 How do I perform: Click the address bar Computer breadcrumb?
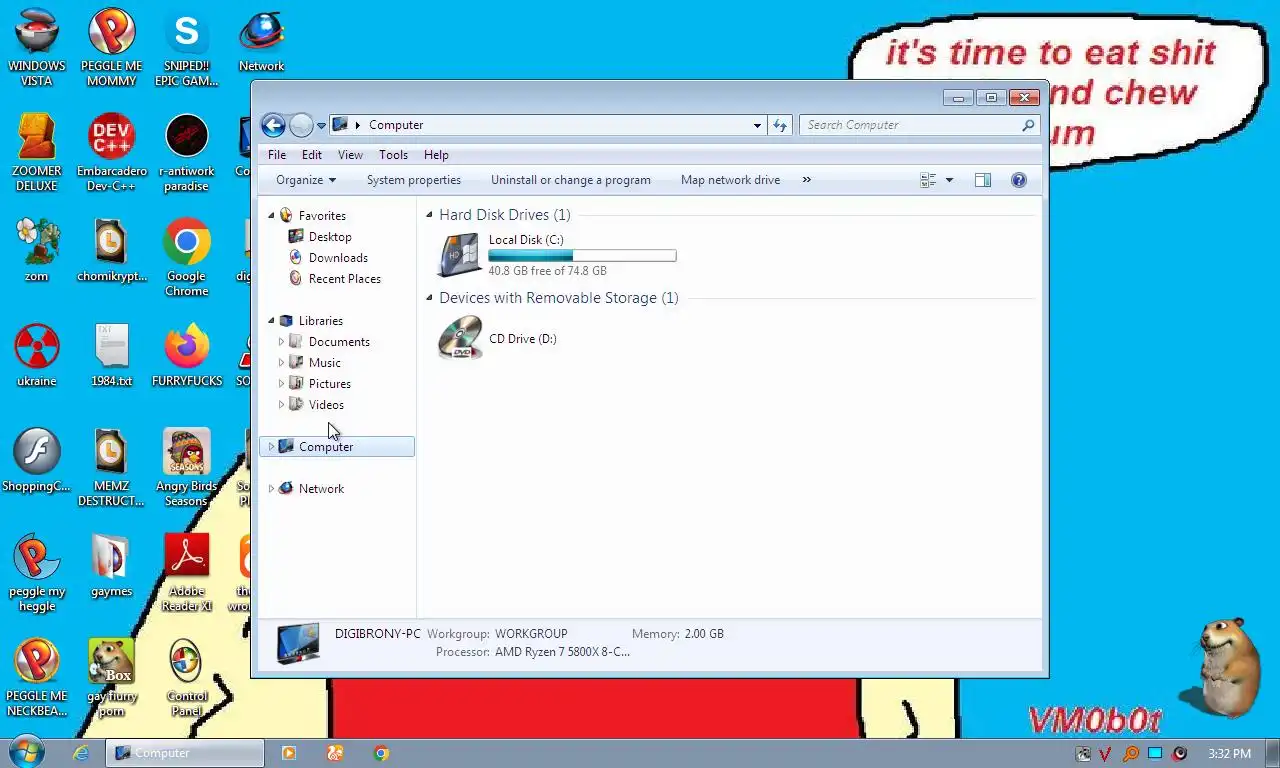pyautogui.click(x=396, y=125)
